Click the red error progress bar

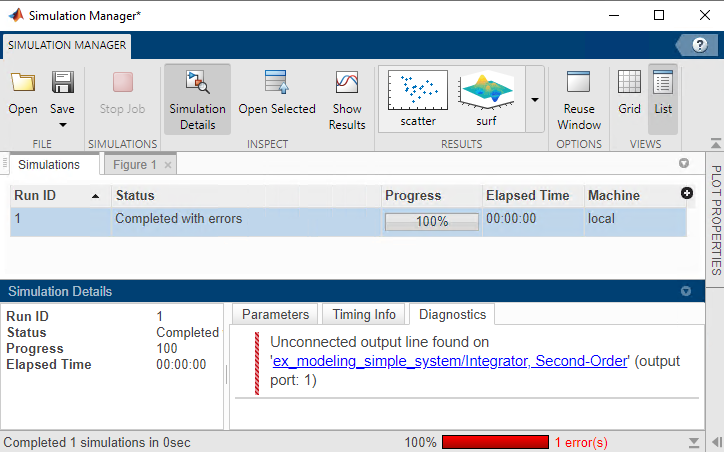point(495,442)
